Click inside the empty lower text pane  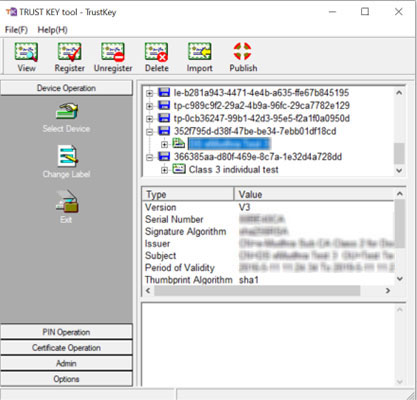[268, 344]
